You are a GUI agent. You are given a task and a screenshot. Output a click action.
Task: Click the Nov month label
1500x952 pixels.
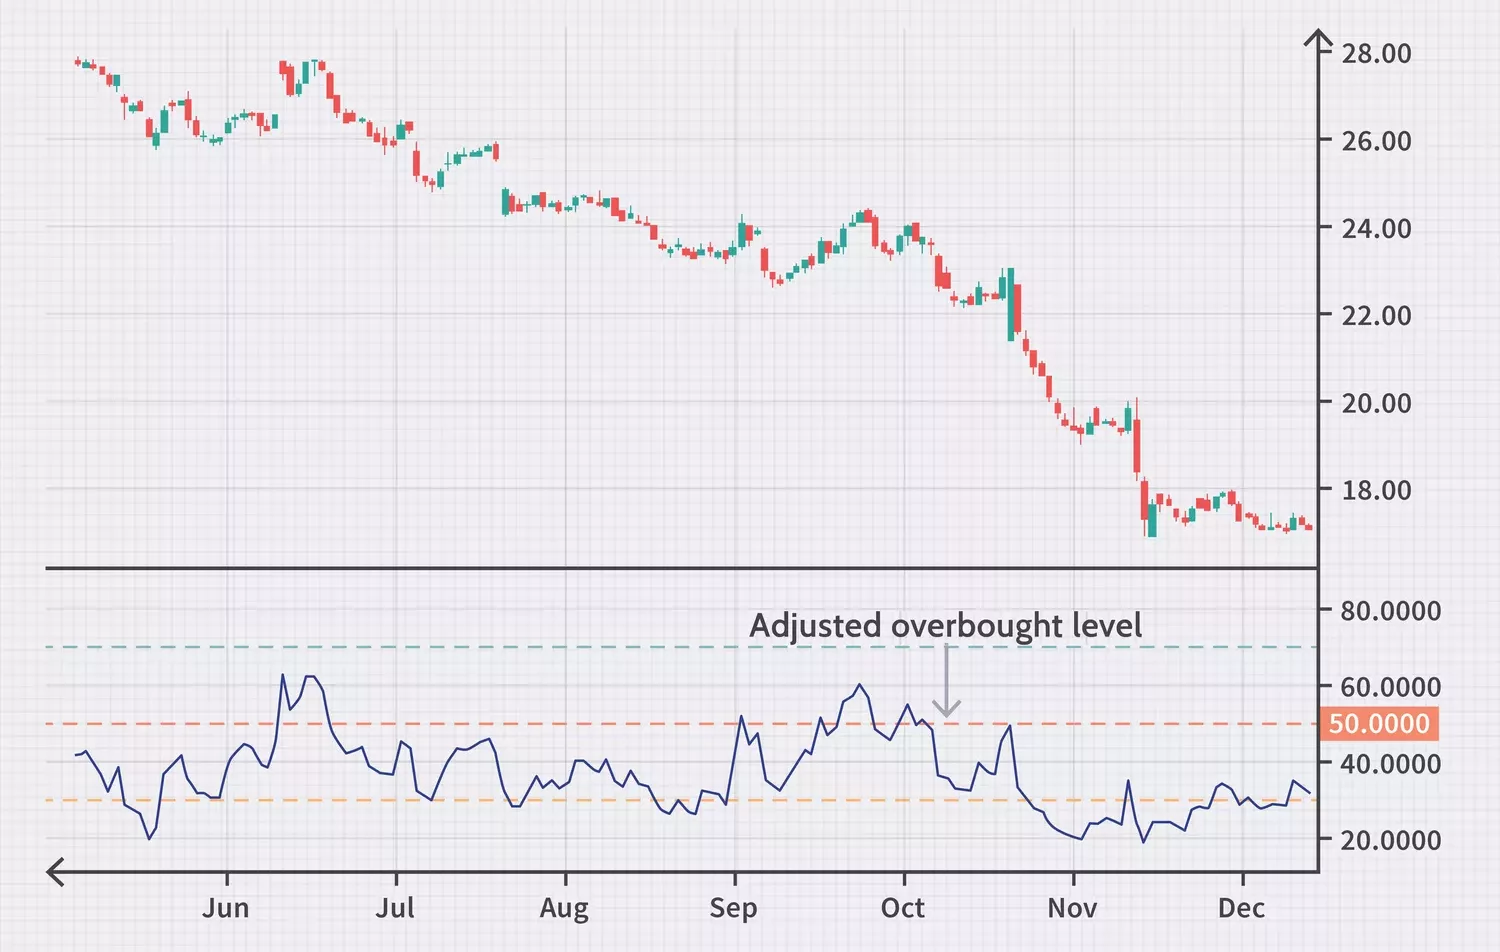tap(1072, 908)
